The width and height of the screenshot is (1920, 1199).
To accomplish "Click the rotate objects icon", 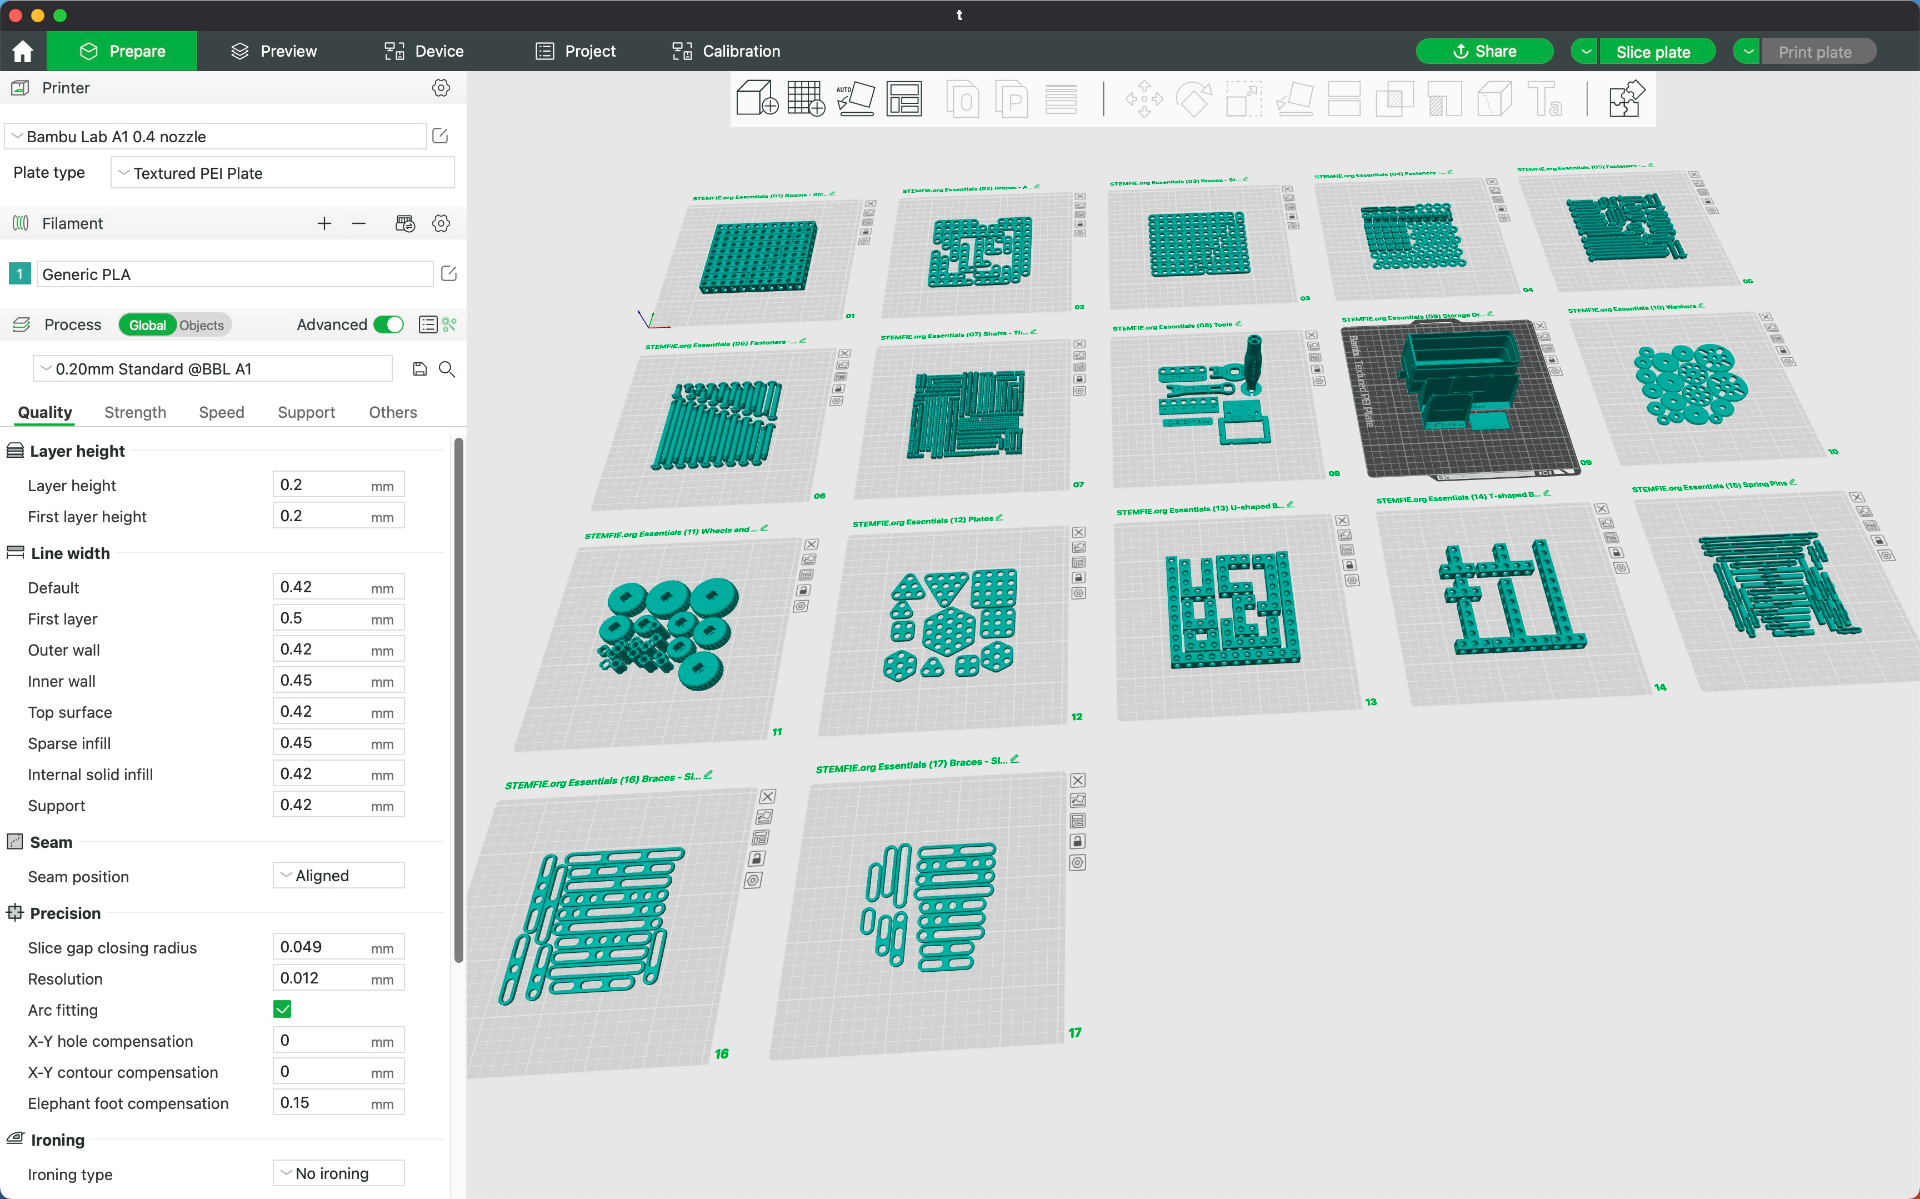I will (x=1191, y=101).
